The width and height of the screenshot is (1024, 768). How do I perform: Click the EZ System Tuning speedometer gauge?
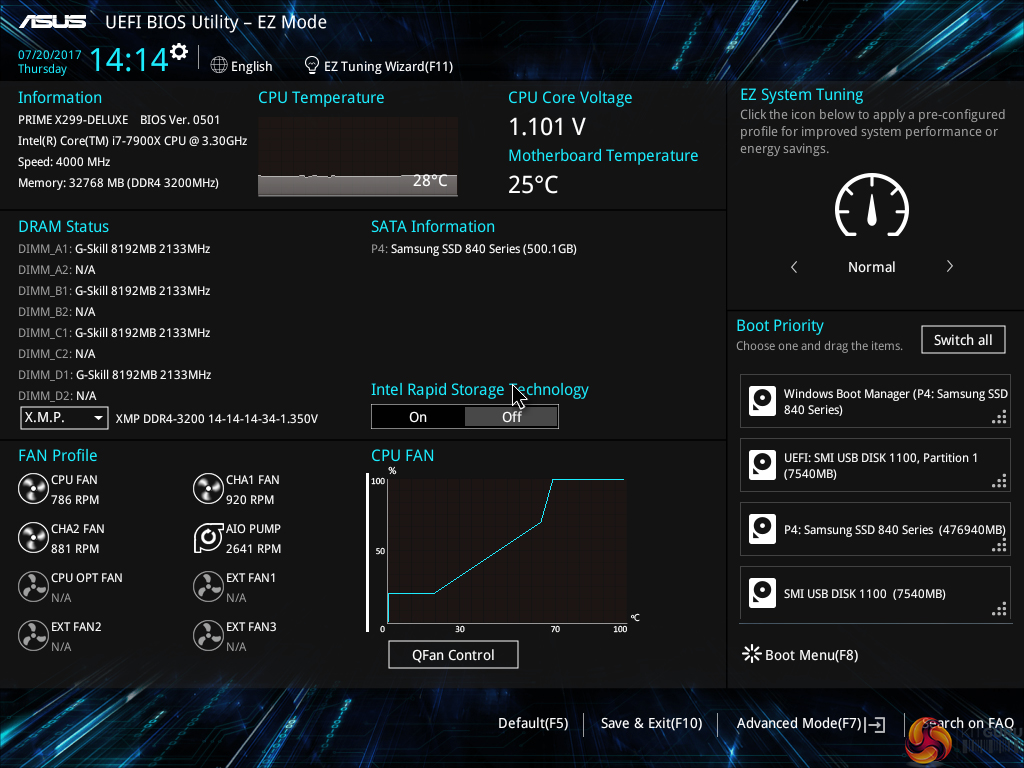(872, 205)
